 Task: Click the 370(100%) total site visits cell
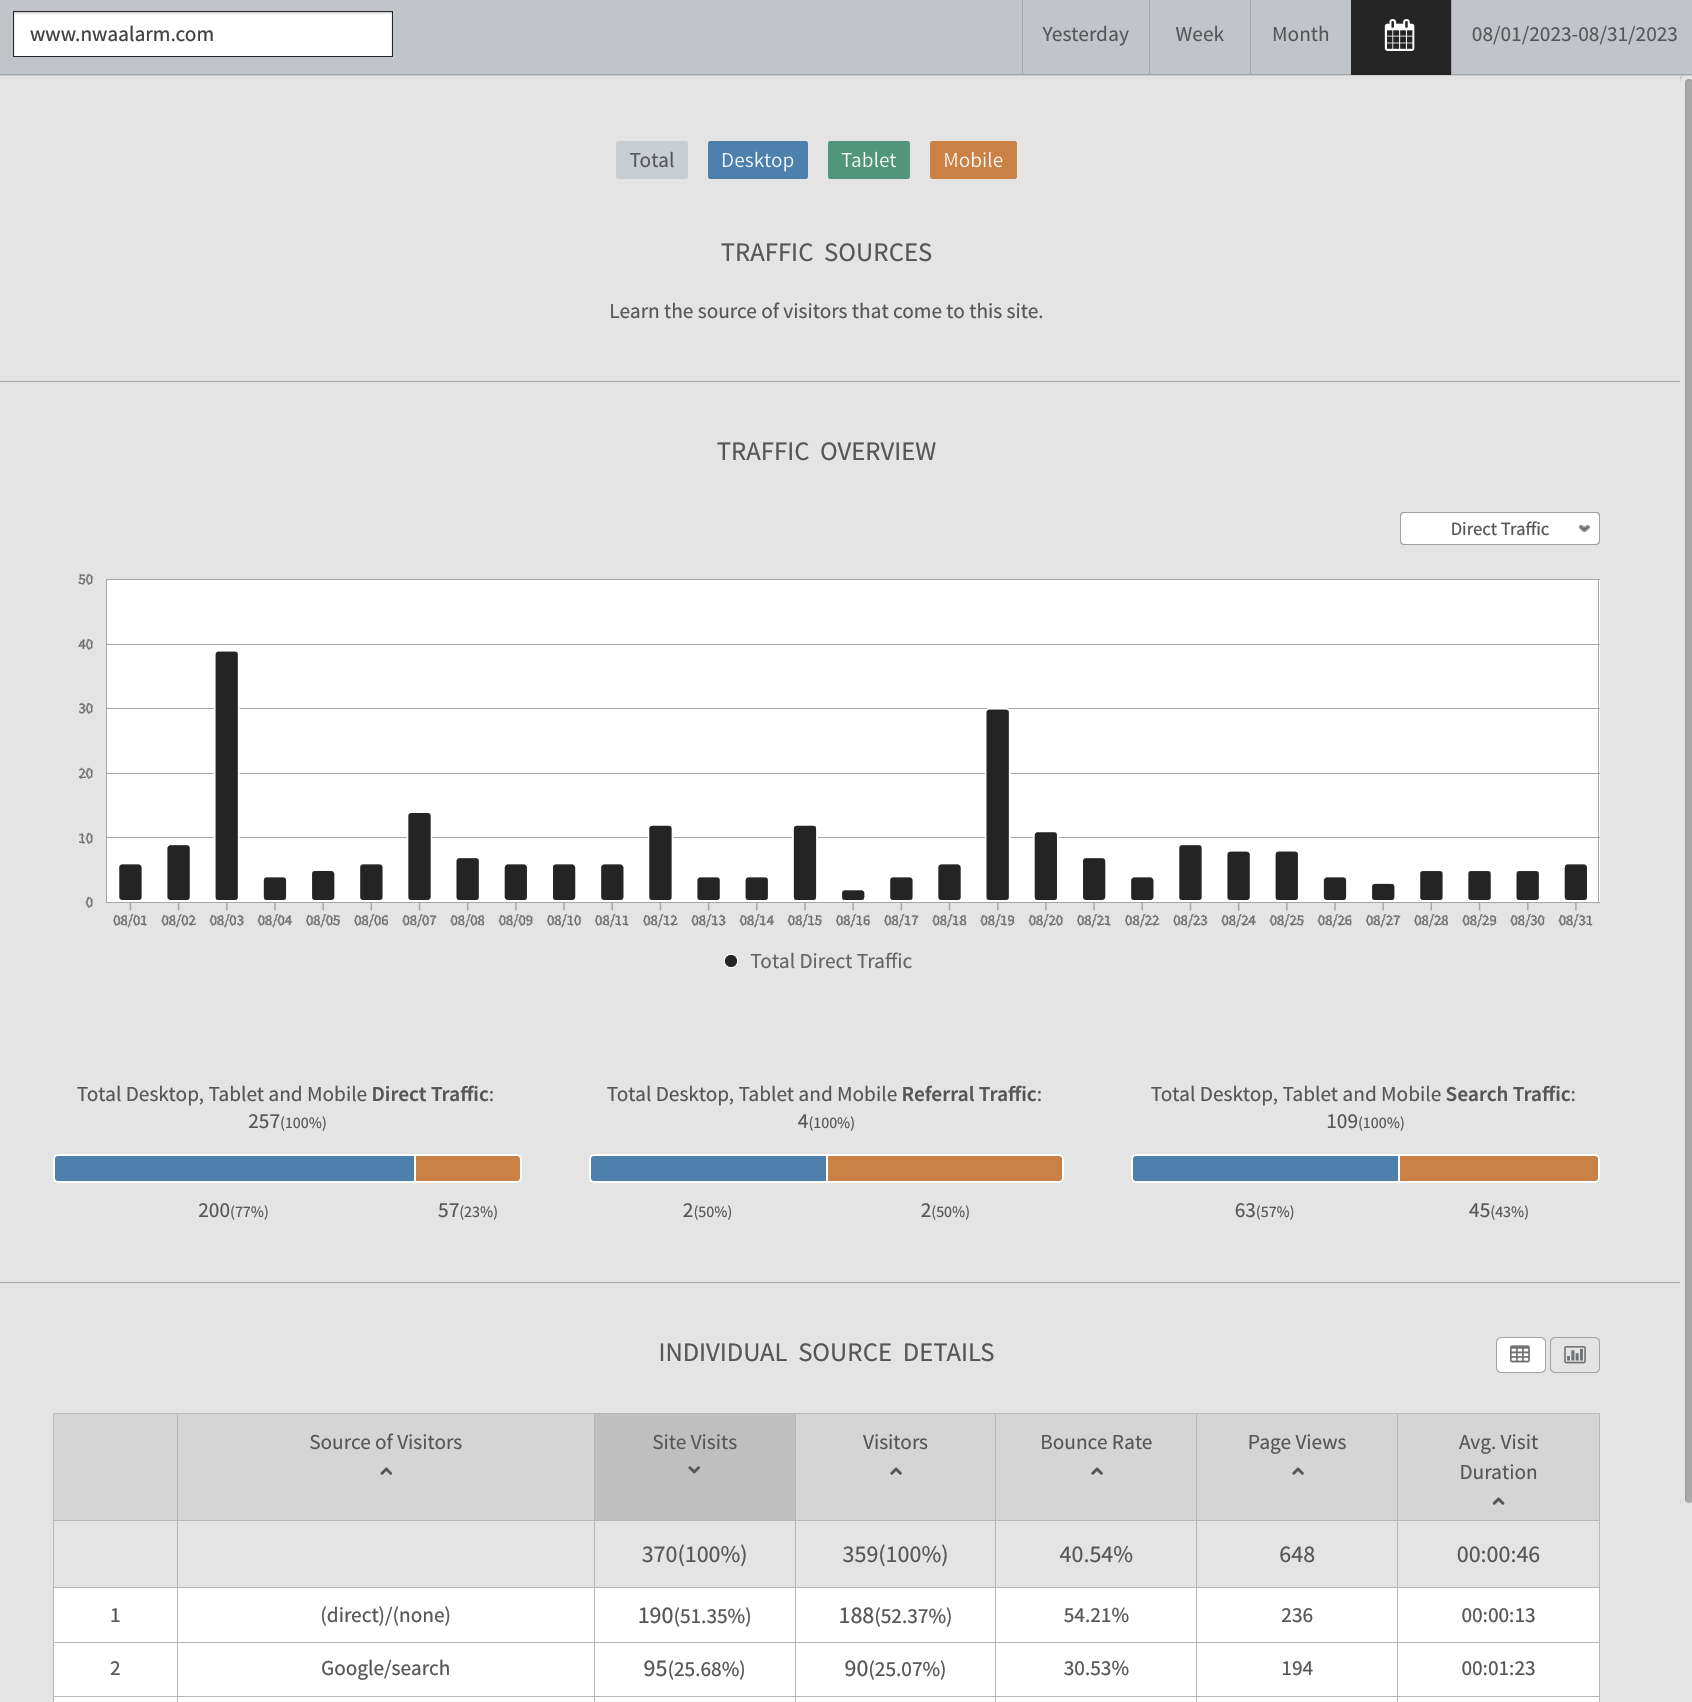click(x=695, y=1554)
